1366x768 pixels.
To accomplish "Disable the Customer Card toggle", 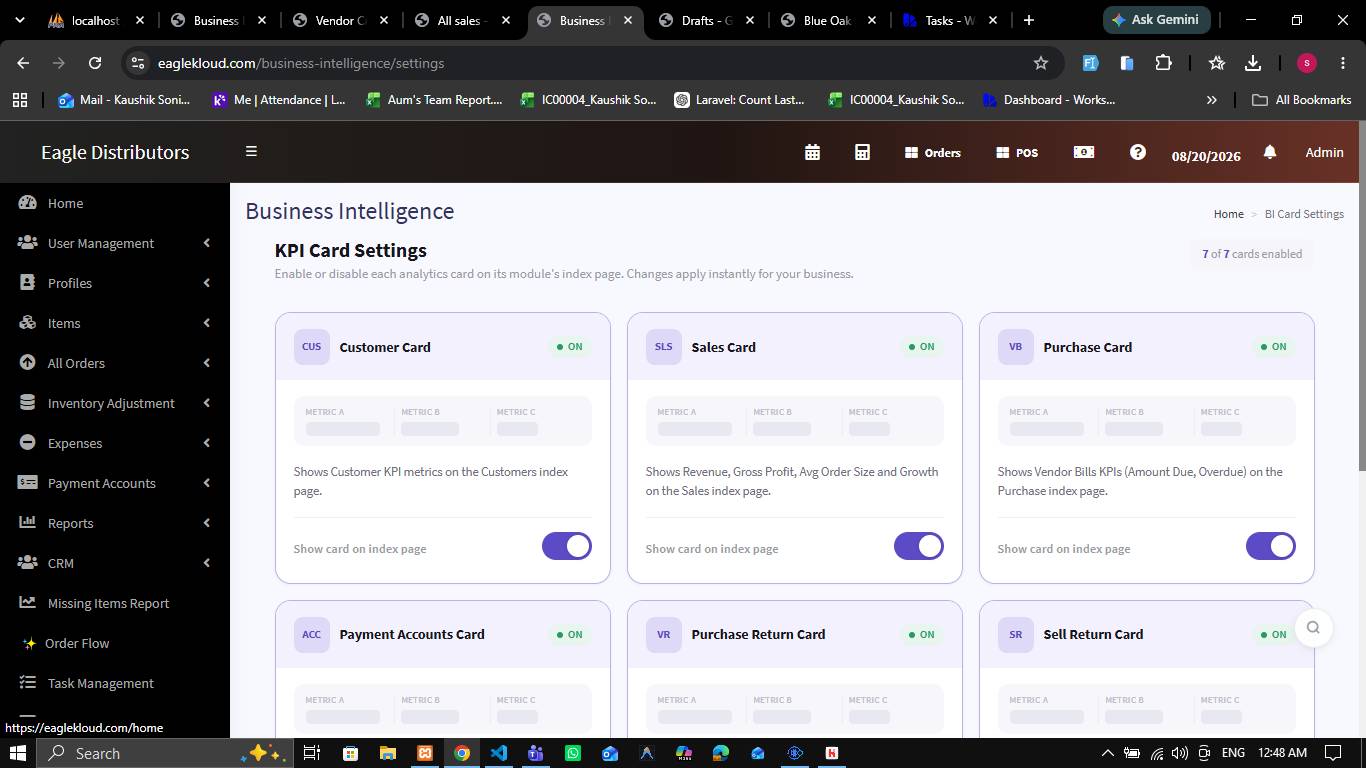I will tap(567, 546).
